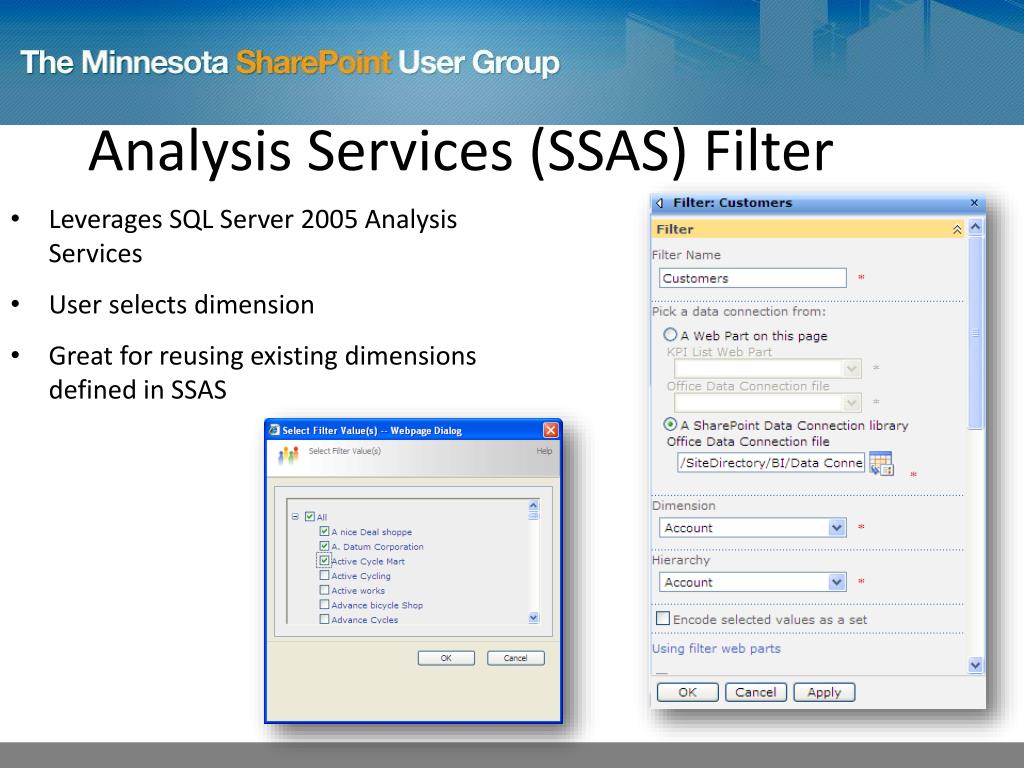Uncheck 'A. Datum Corporation' checkbox
This screenshot has width=1024, height=768.
click(325, 546)
